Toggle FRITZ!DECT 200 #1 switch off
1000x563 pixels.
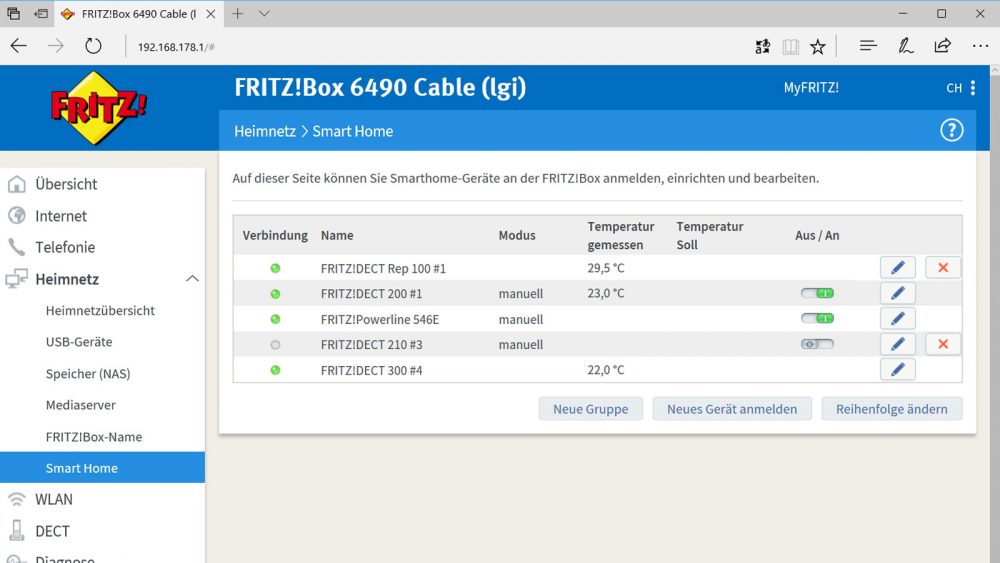tap(818, 293)
